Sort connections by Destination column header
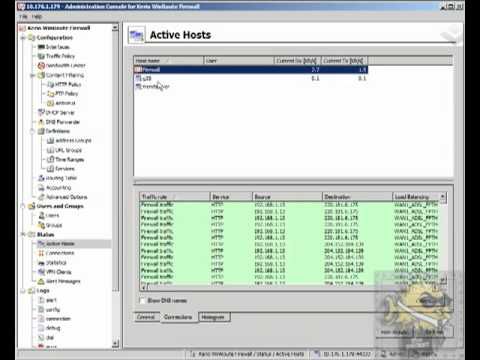The image size is (480, 360). click(x=357, y=197)
